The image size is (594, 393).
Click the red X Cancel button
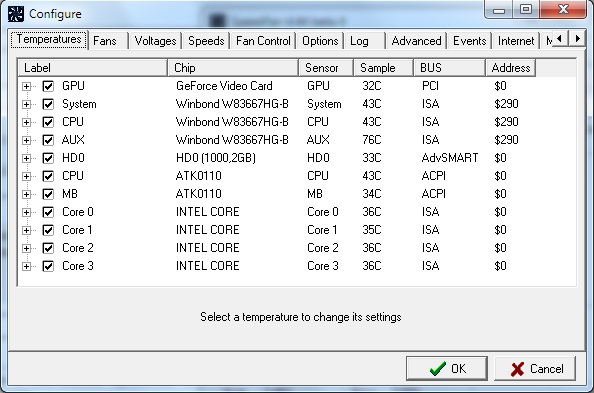[x=535, y=368]
